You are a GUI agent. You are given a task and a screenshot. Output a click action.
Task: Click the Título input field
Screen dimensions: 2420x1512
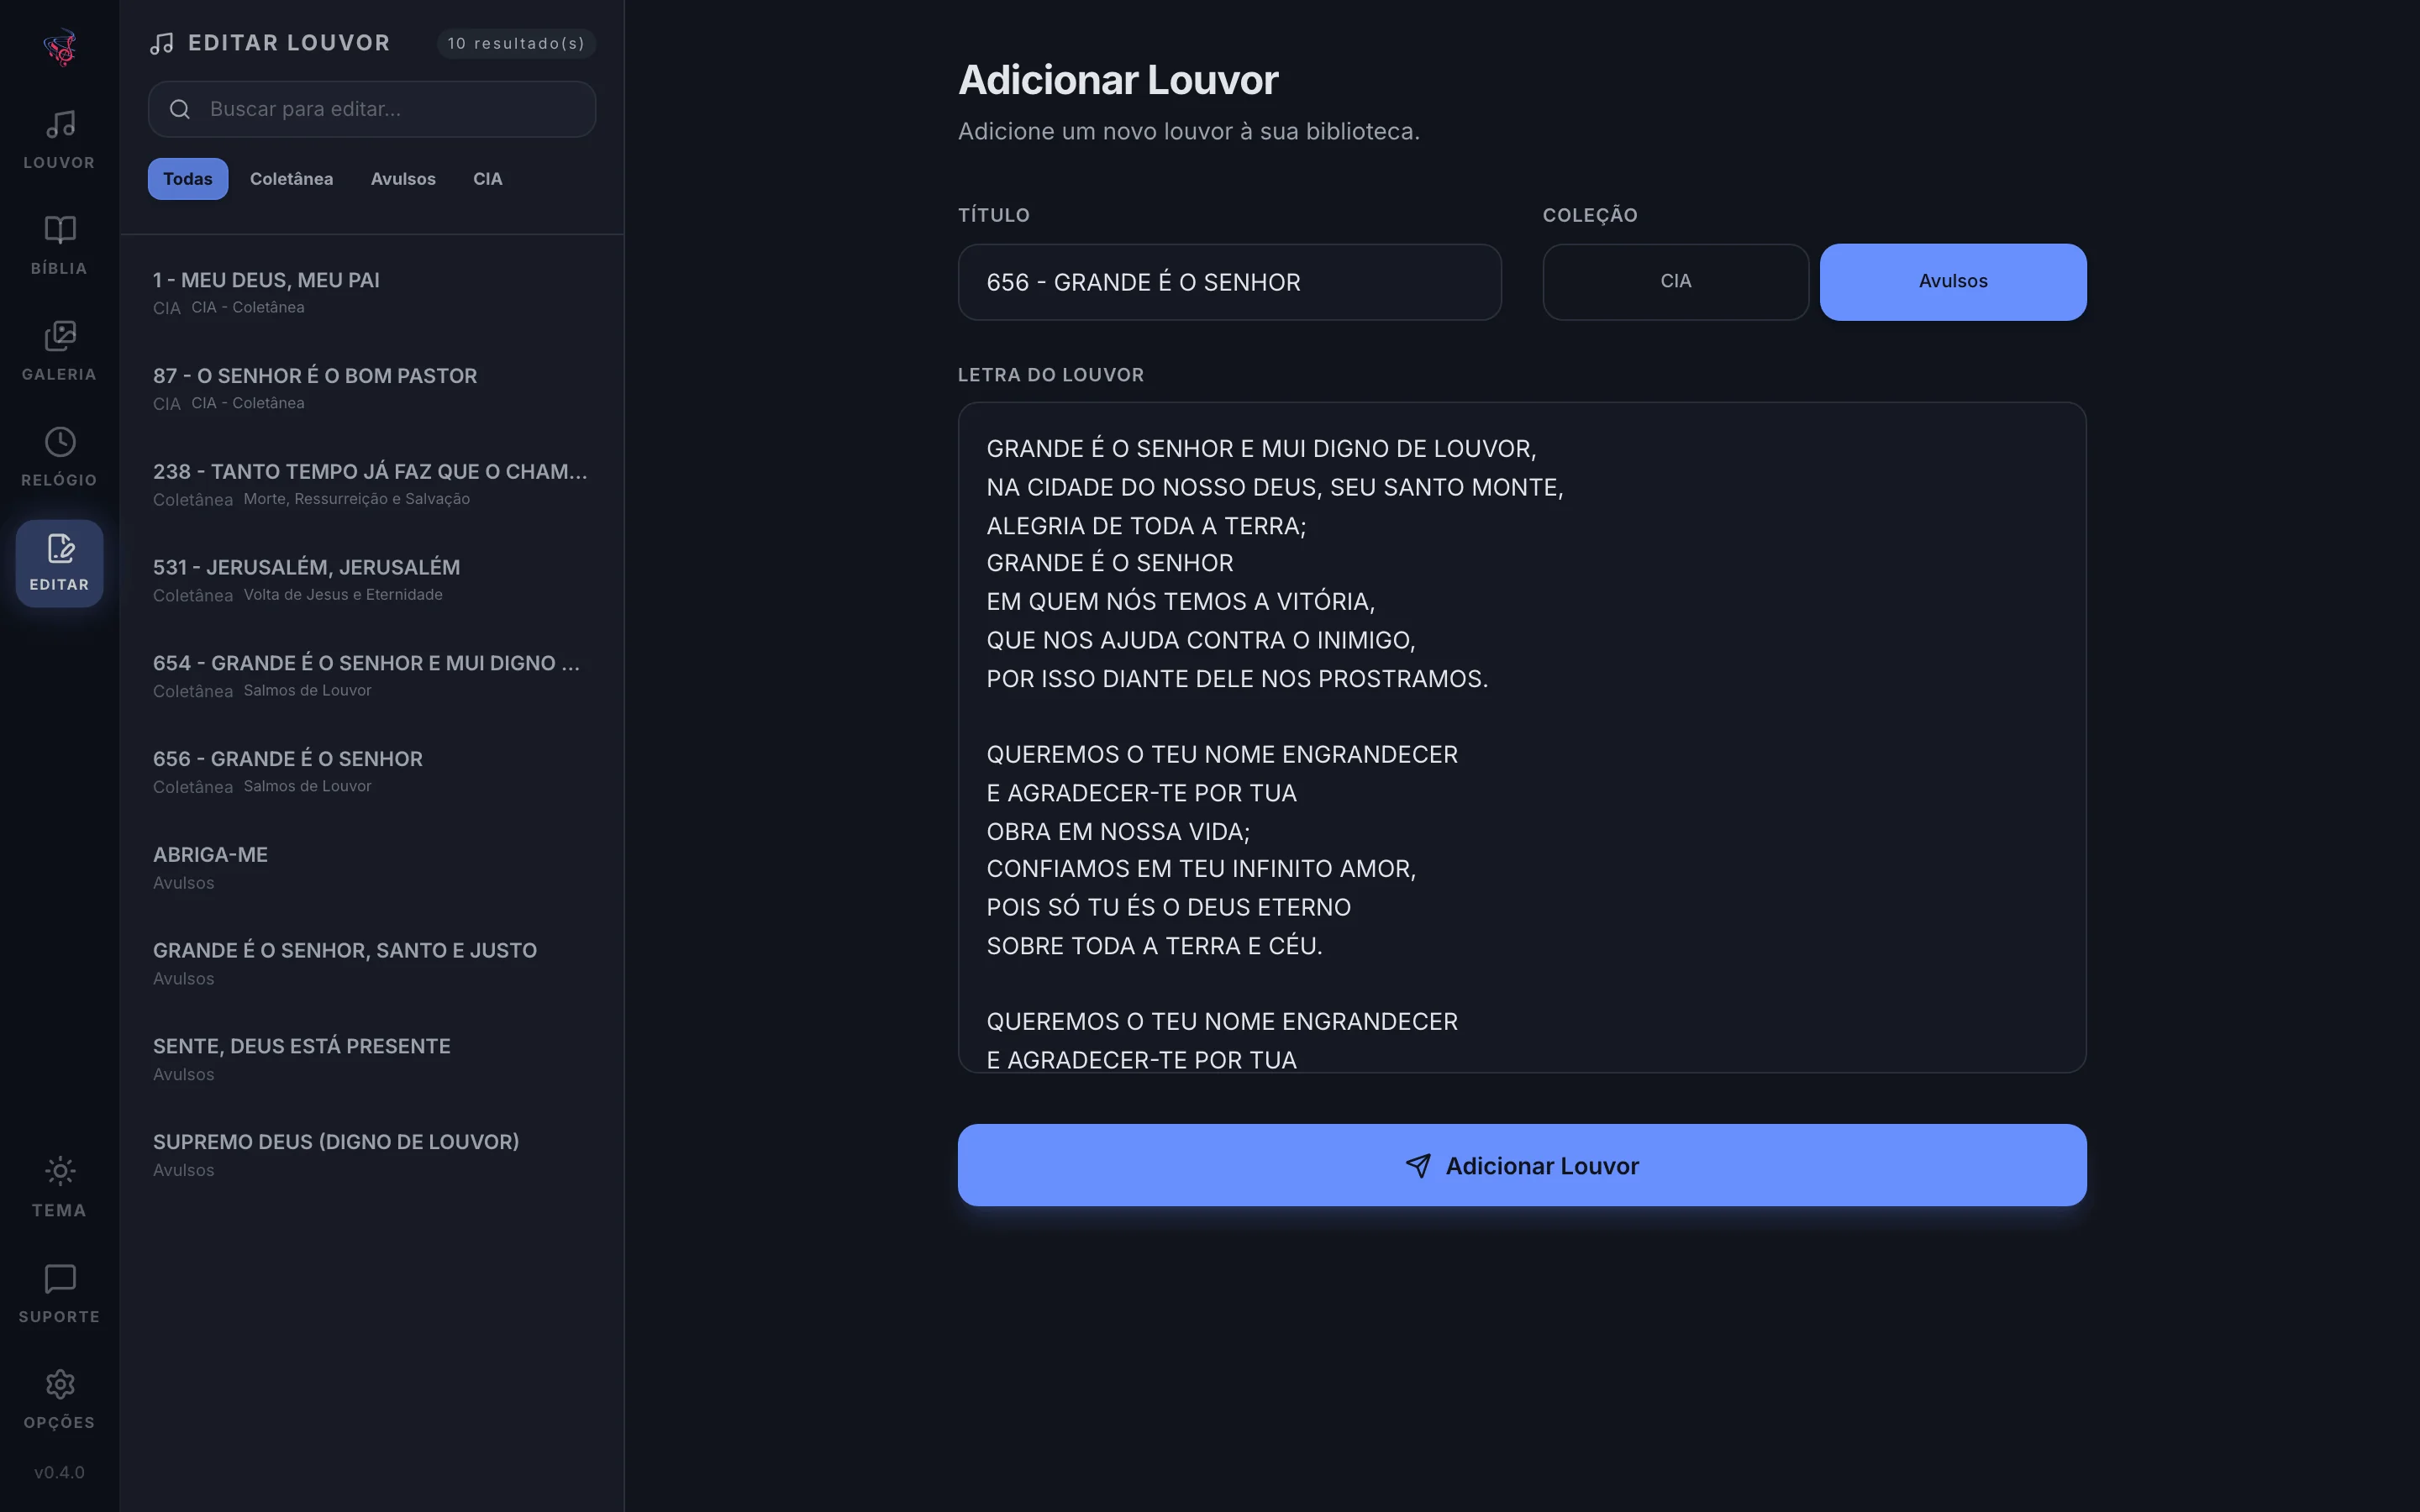[1229, 282]
